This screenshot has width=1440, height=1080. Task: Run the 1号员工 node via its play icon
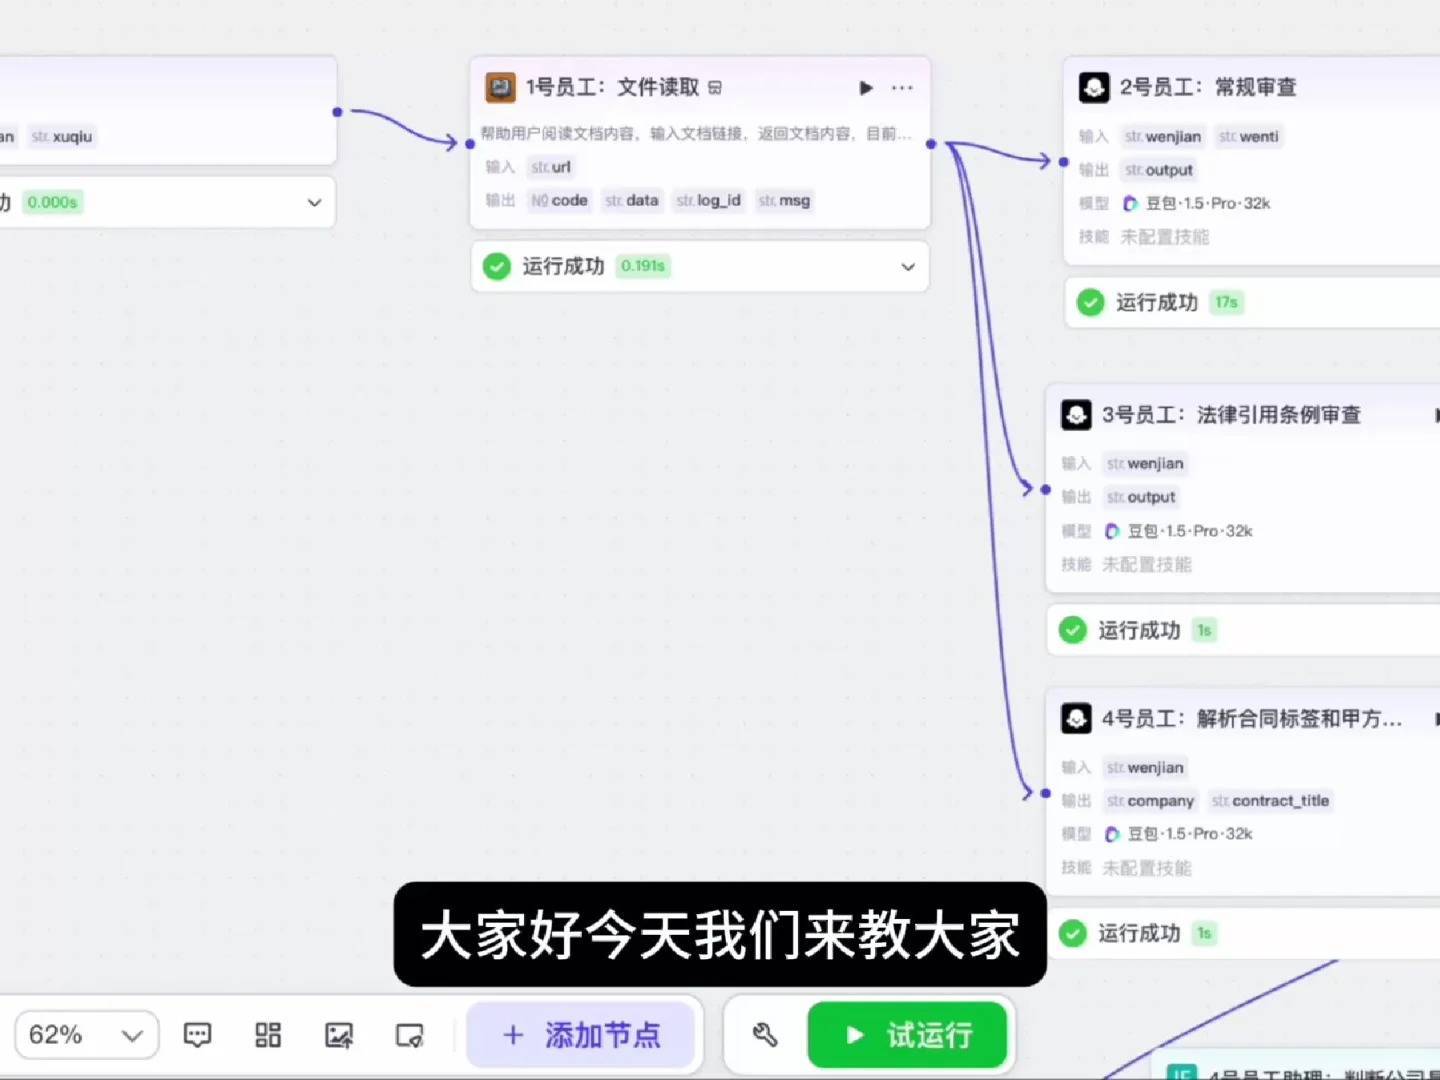coord(865,88)
